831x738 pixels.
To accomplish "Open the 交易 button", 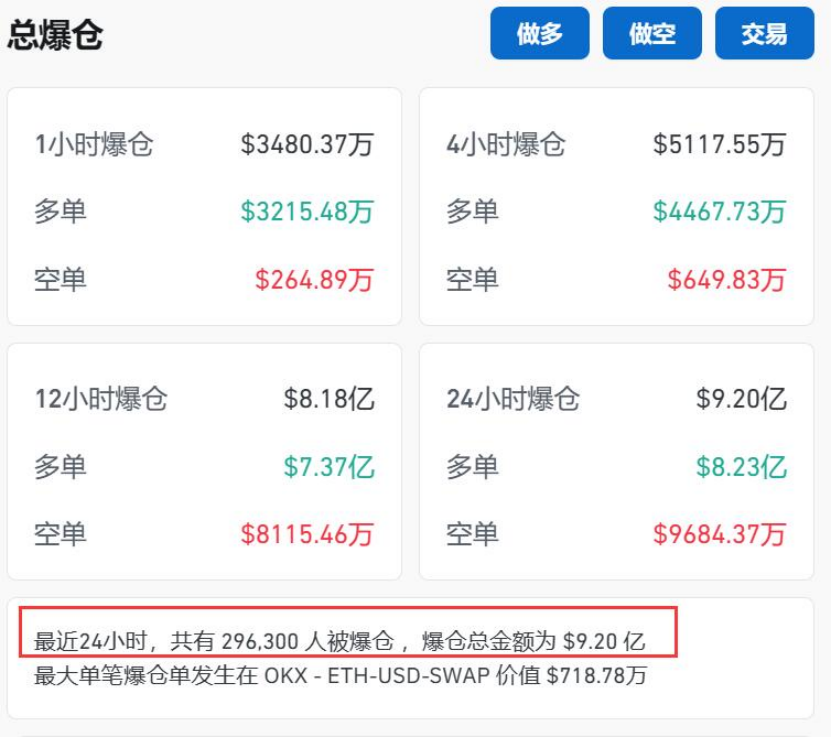I will click(x=764, y=33).
